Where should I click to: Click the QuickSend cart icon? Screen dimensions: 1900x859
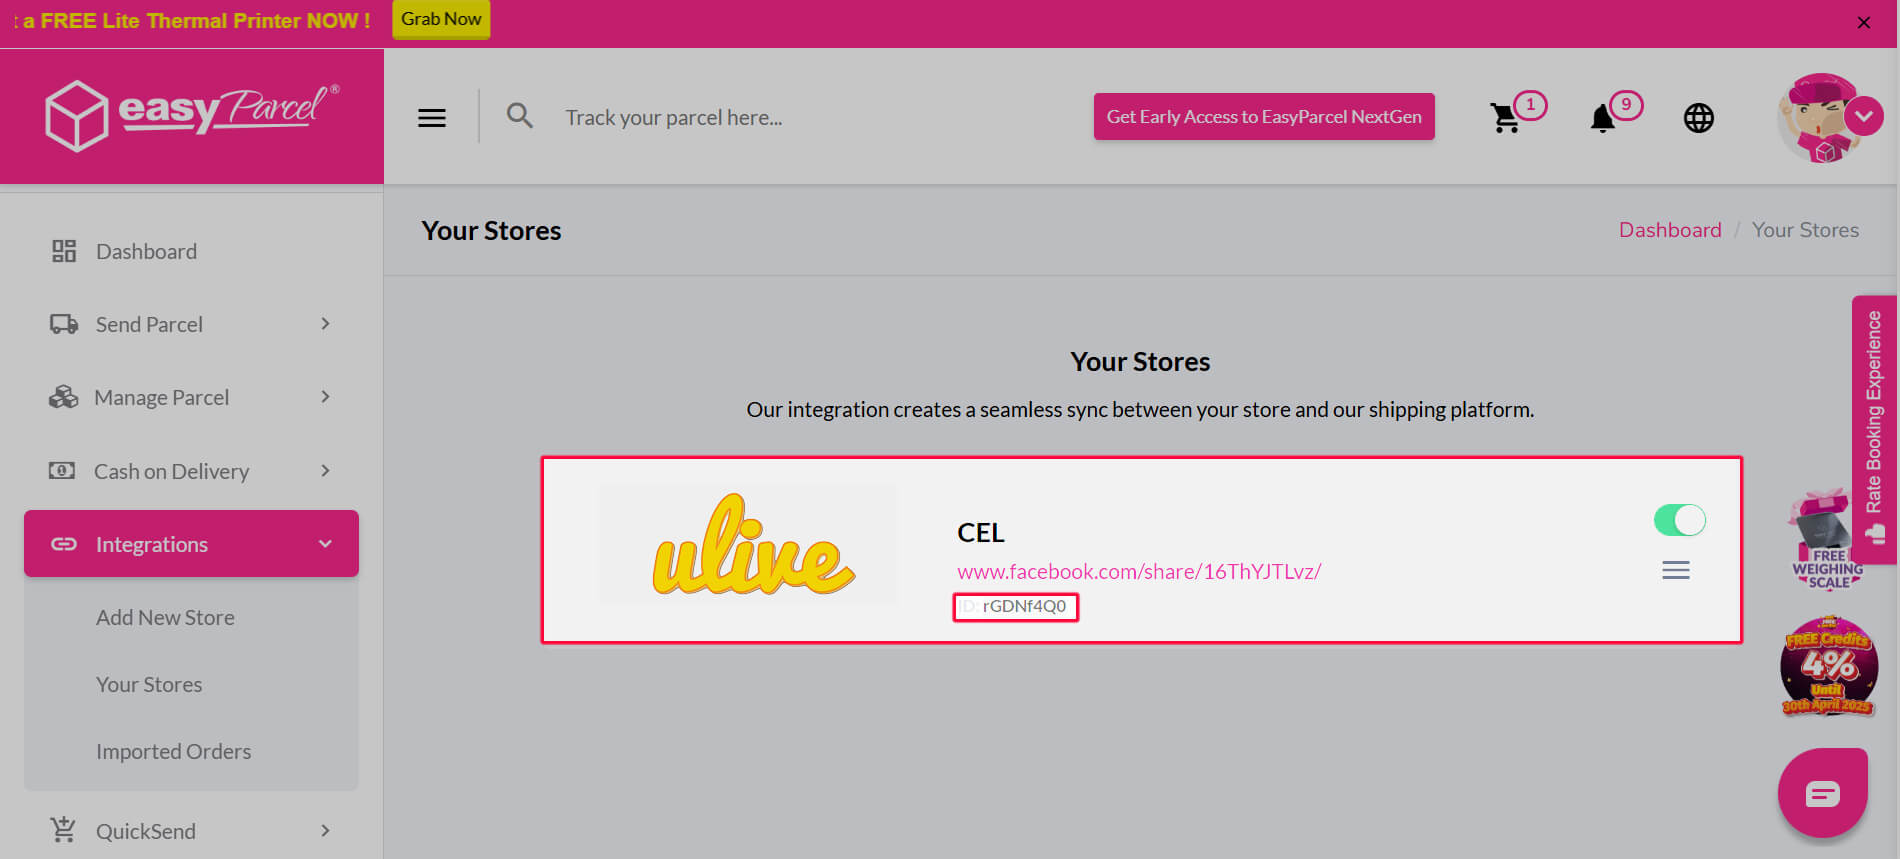tap(63, 829)
